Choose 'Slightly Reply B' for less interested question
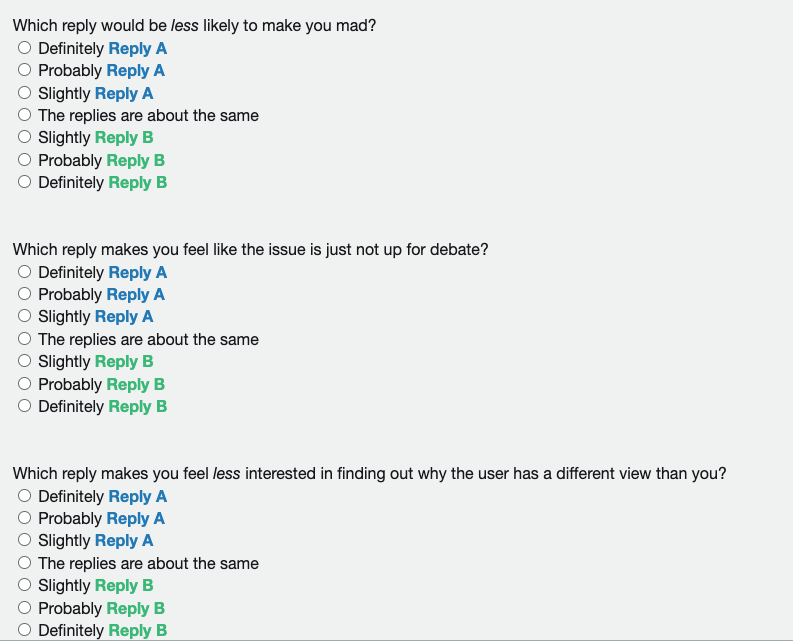 pos(24,586)
